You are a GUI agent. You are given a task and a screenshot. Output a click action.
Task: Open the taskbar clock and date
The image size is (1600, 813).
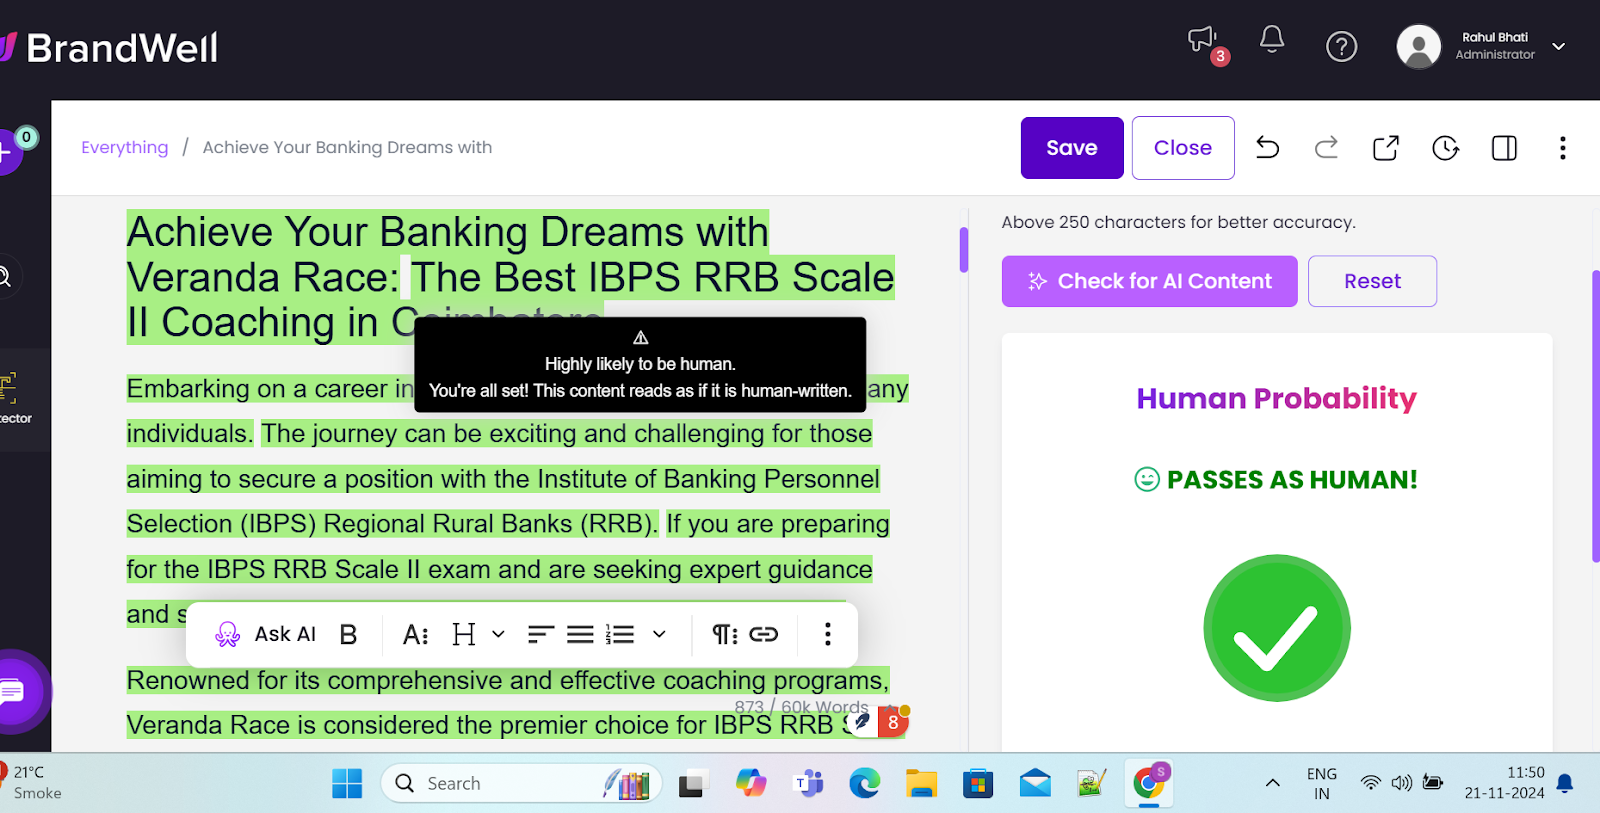[x=1504, y=783]
